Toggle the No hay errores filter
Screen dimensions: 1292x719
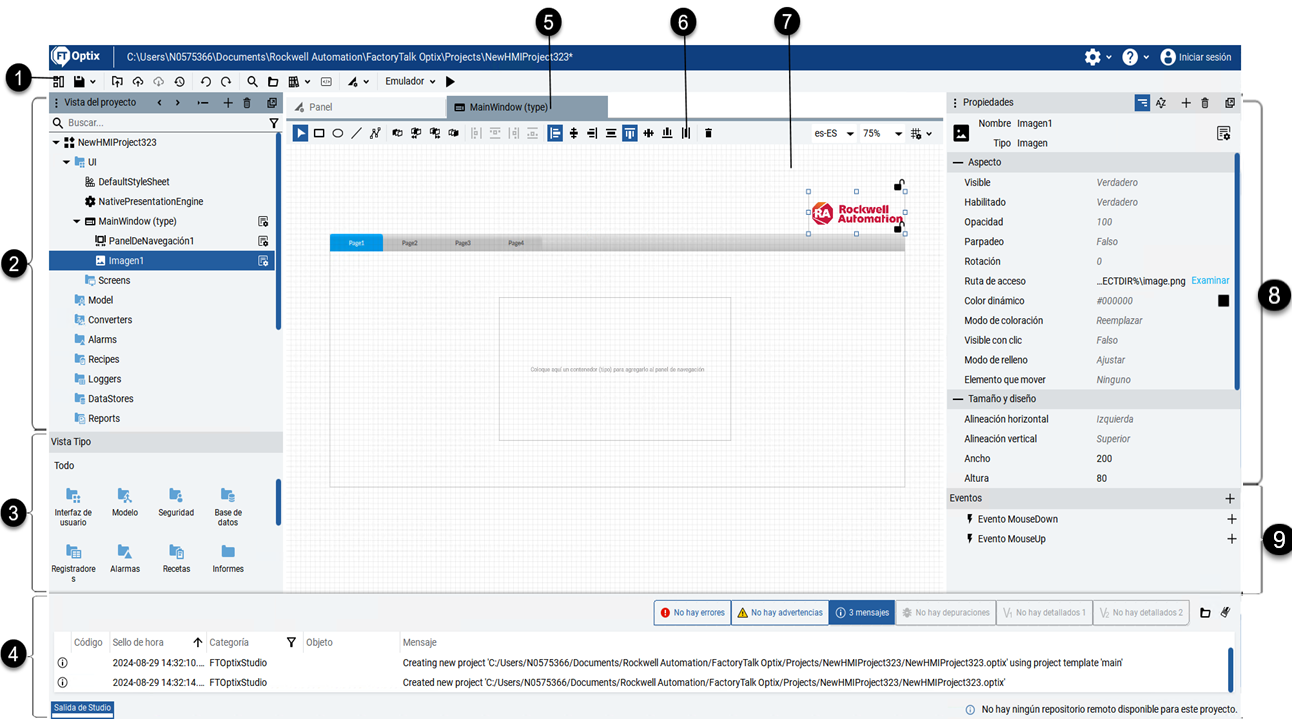pos(692,613)
